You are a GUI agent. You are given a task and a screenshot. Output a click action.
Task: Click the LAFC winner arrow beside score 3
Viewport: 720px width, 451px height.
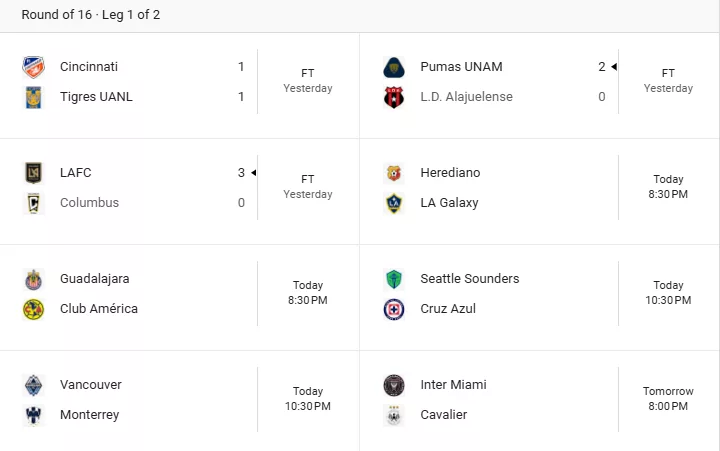pos(253,173)
